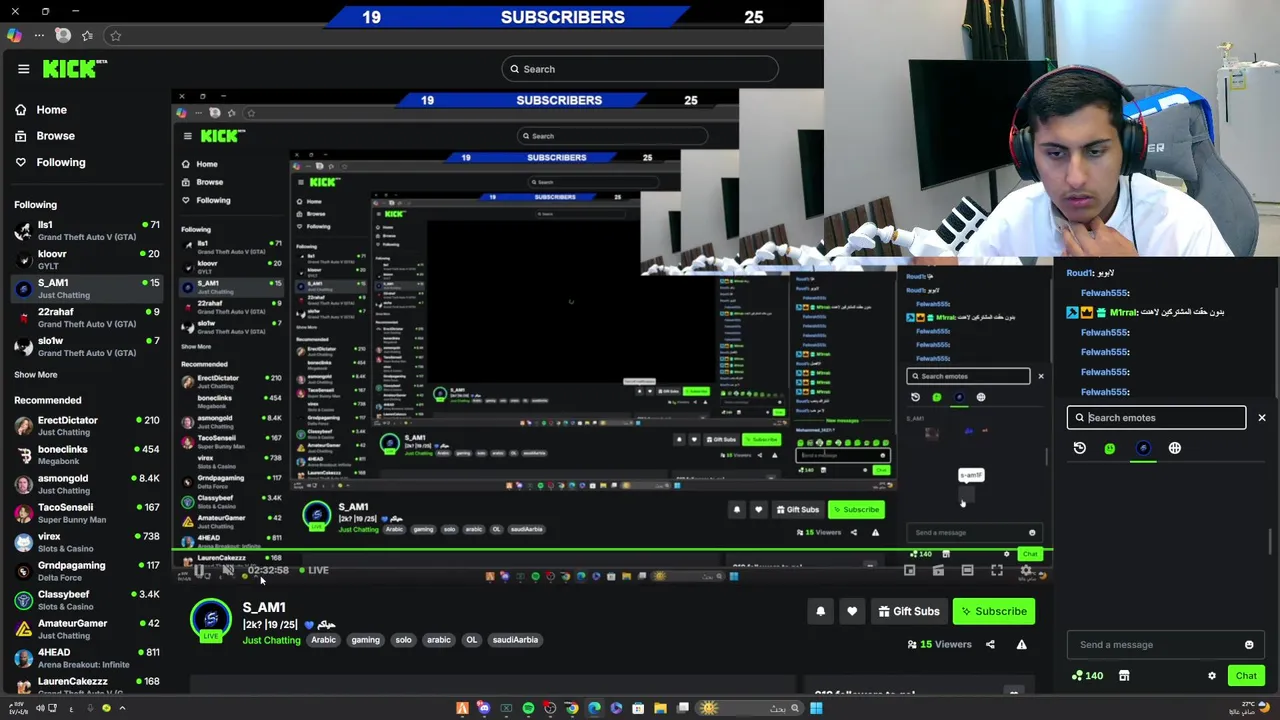Open chat settings gear
Image resolution: width=1280 pixels, height=720 pixels.
[x=1212, y=676]
